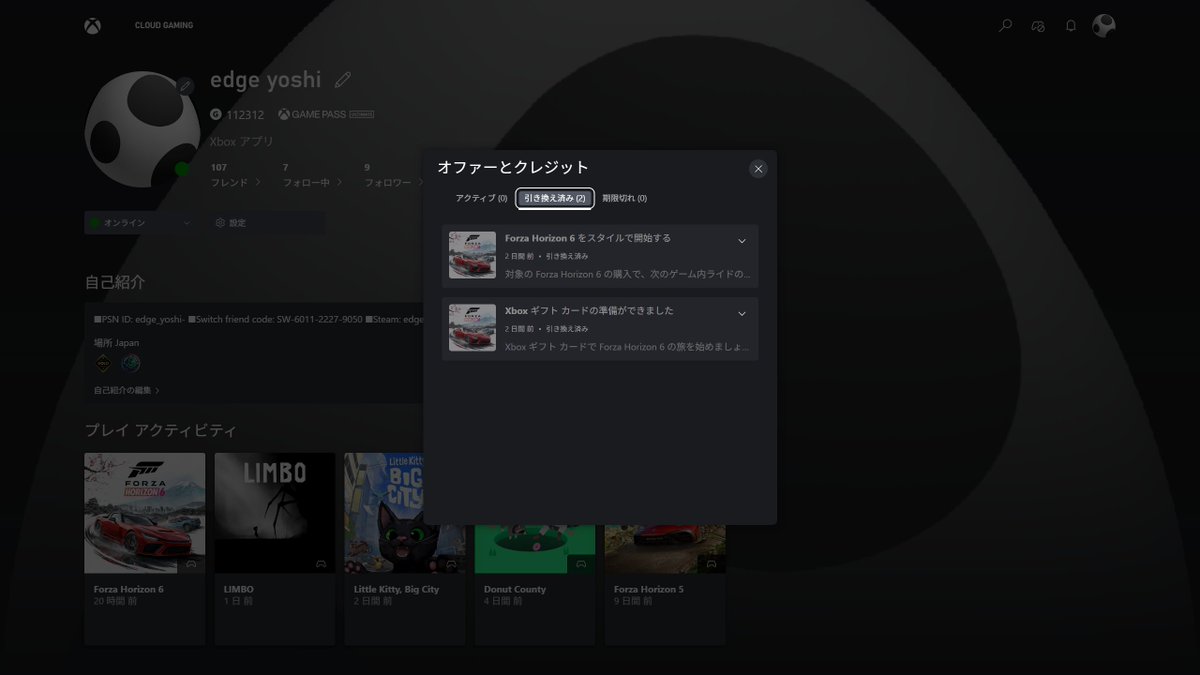The image size is (1200, 675).
Task: Click the controller status icon in header
Action: (1038, 26)
